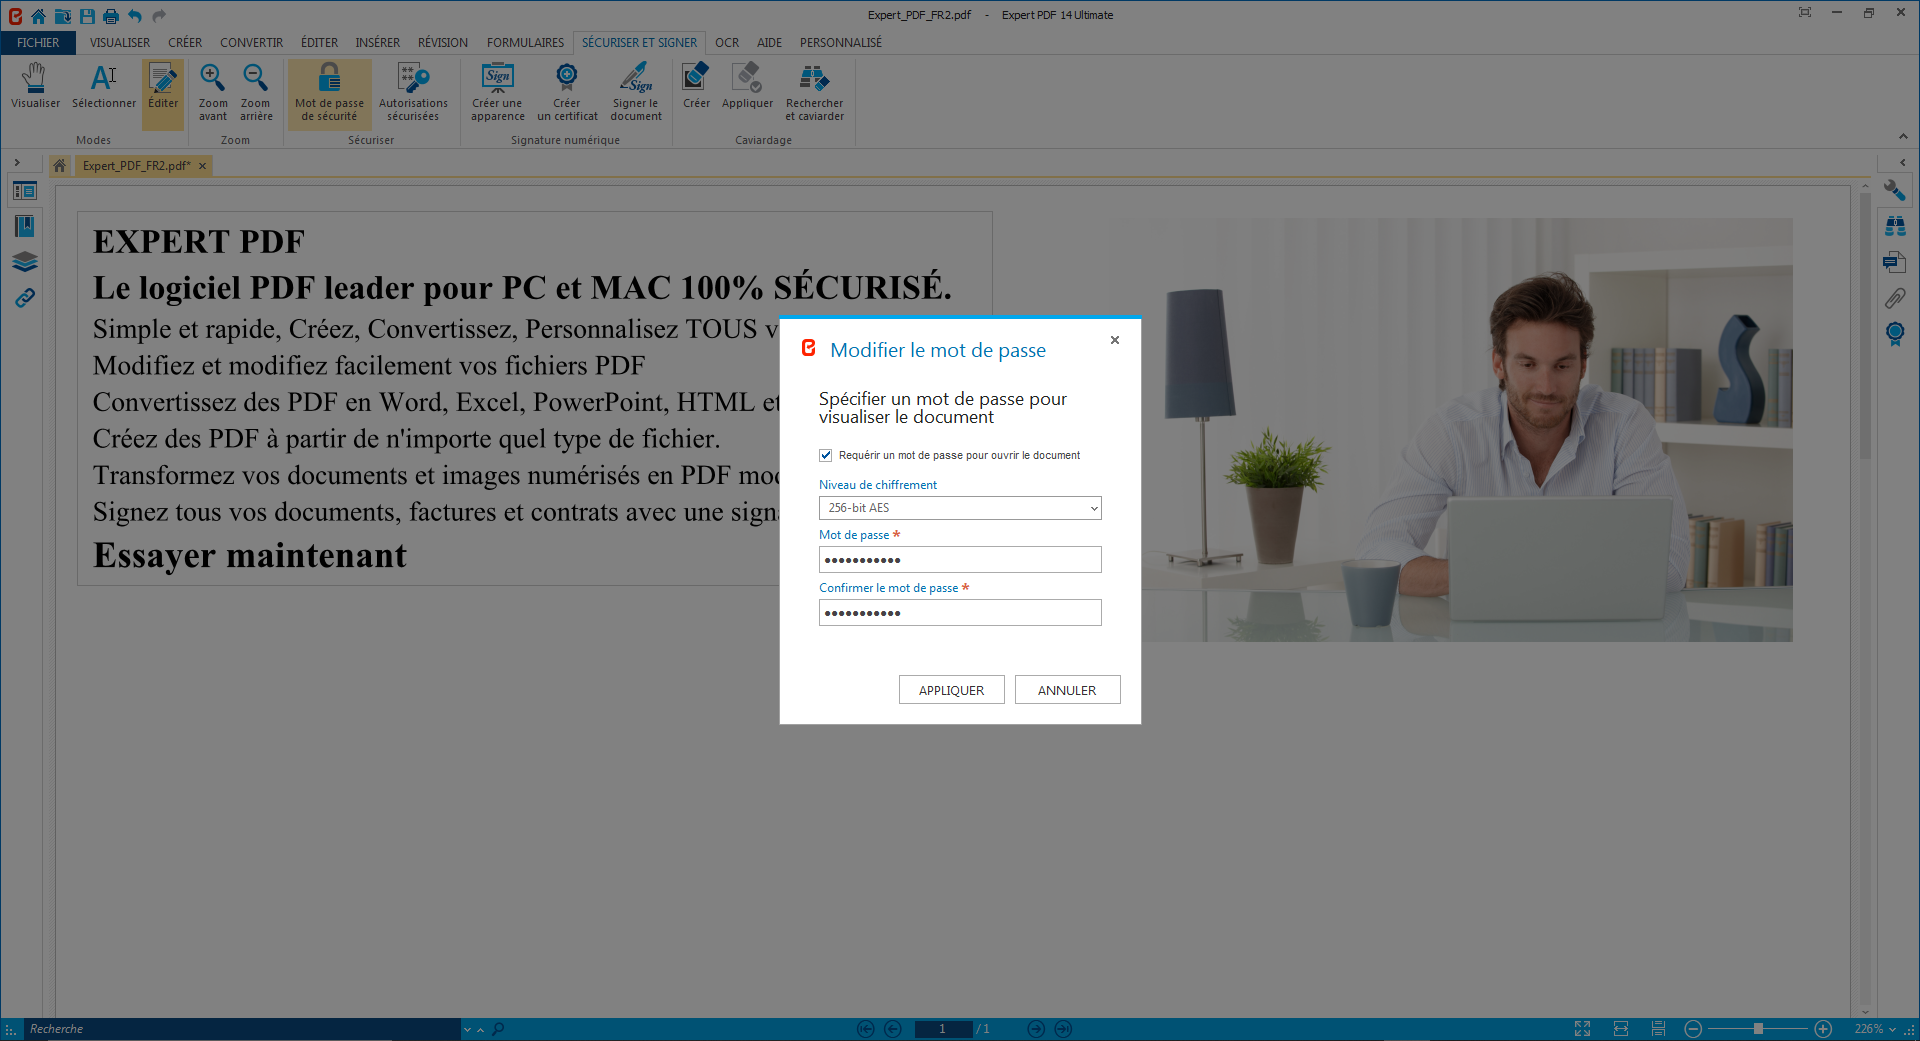The image size is (1920, 1041).
Task: Collapse the ribbon with chevron arrow
Action: click(1902, 137)
